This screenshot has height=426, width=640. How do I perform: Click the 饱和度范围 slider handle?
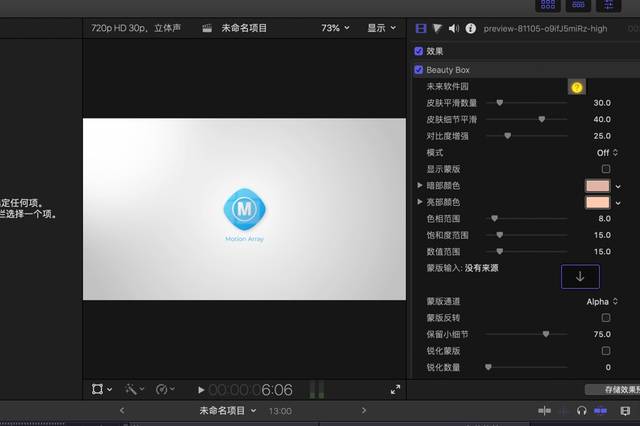[x=500, y=235]
